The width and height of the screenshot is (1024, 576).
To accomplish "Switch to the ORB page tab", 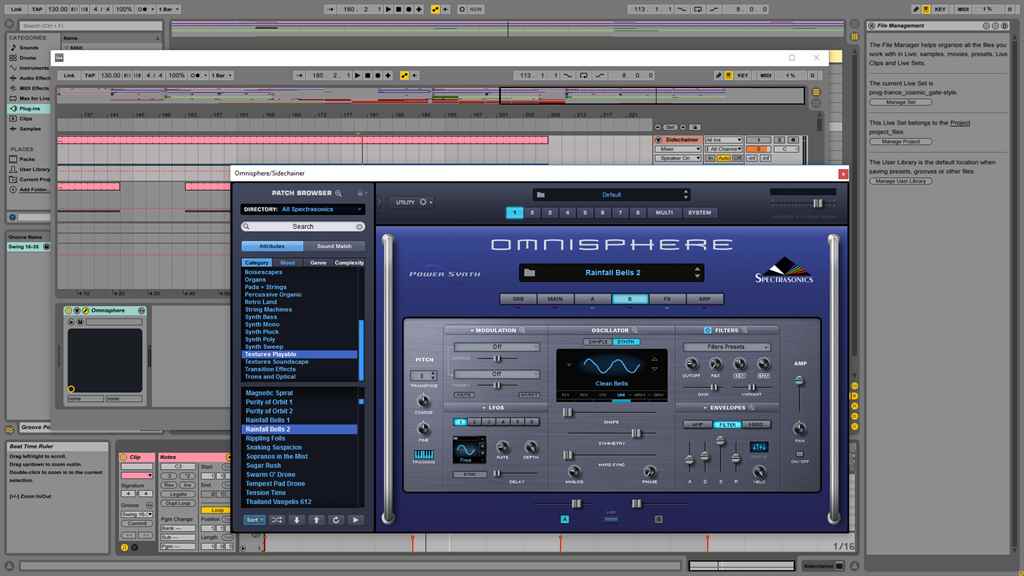I will 518,299.
